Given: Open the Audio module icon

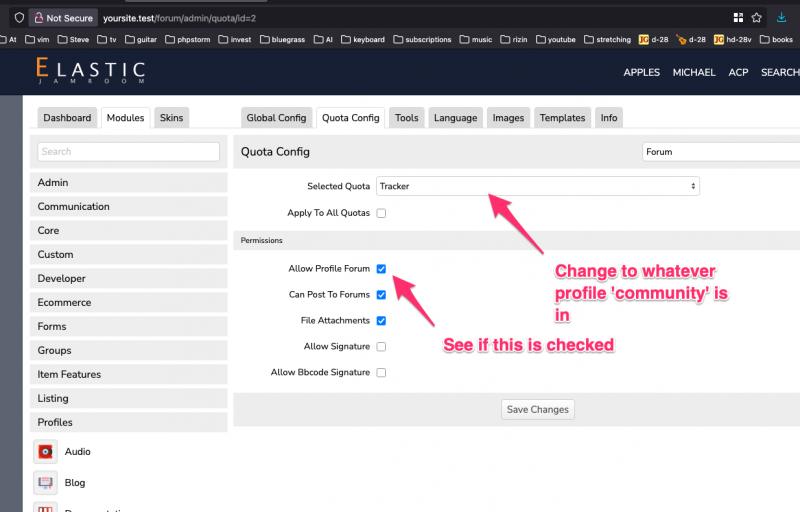Looking at the screenshot, I should point(45,451).
